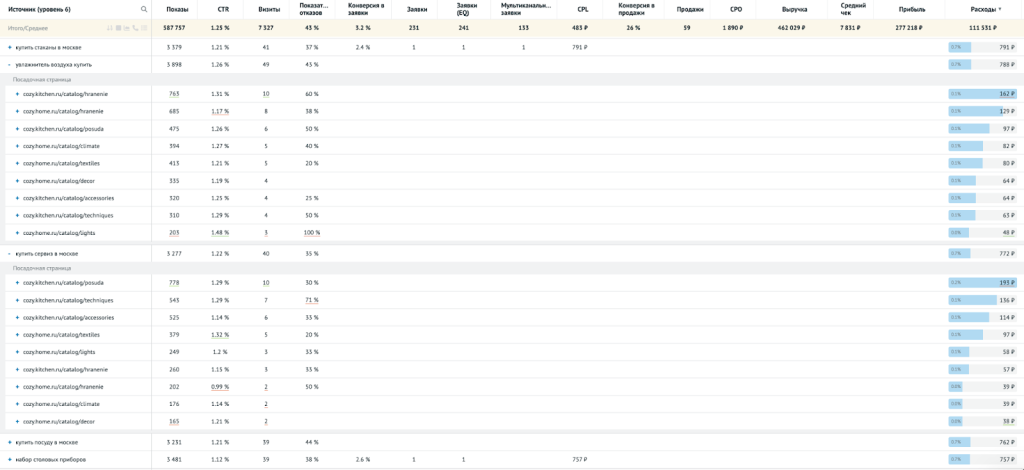Click the Показы column header
The width and height of the screenshot is (1024, 470).
pos(177,9)
